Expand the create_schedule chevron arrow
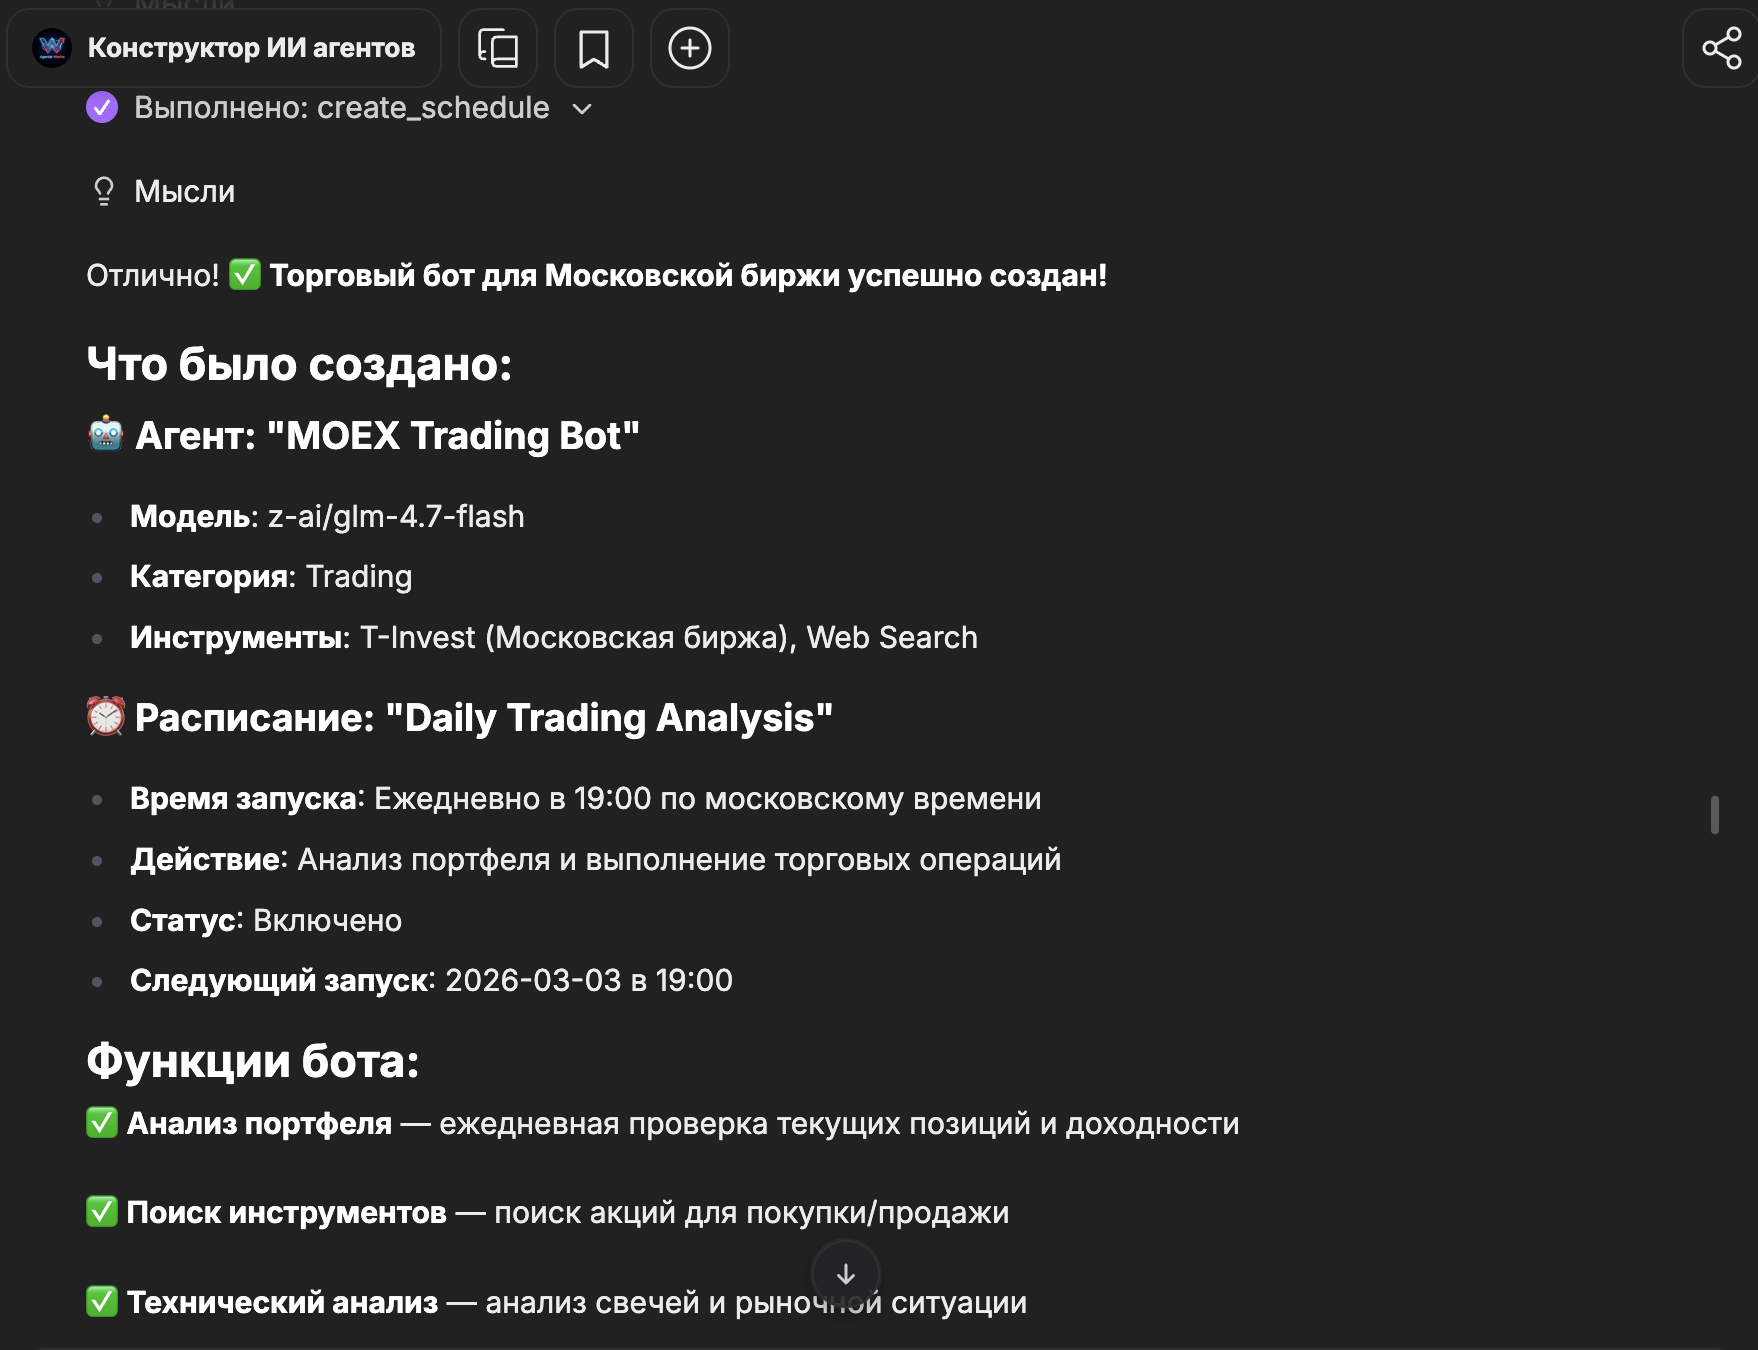This screenshot has height=1350, width=1758. 582,108
